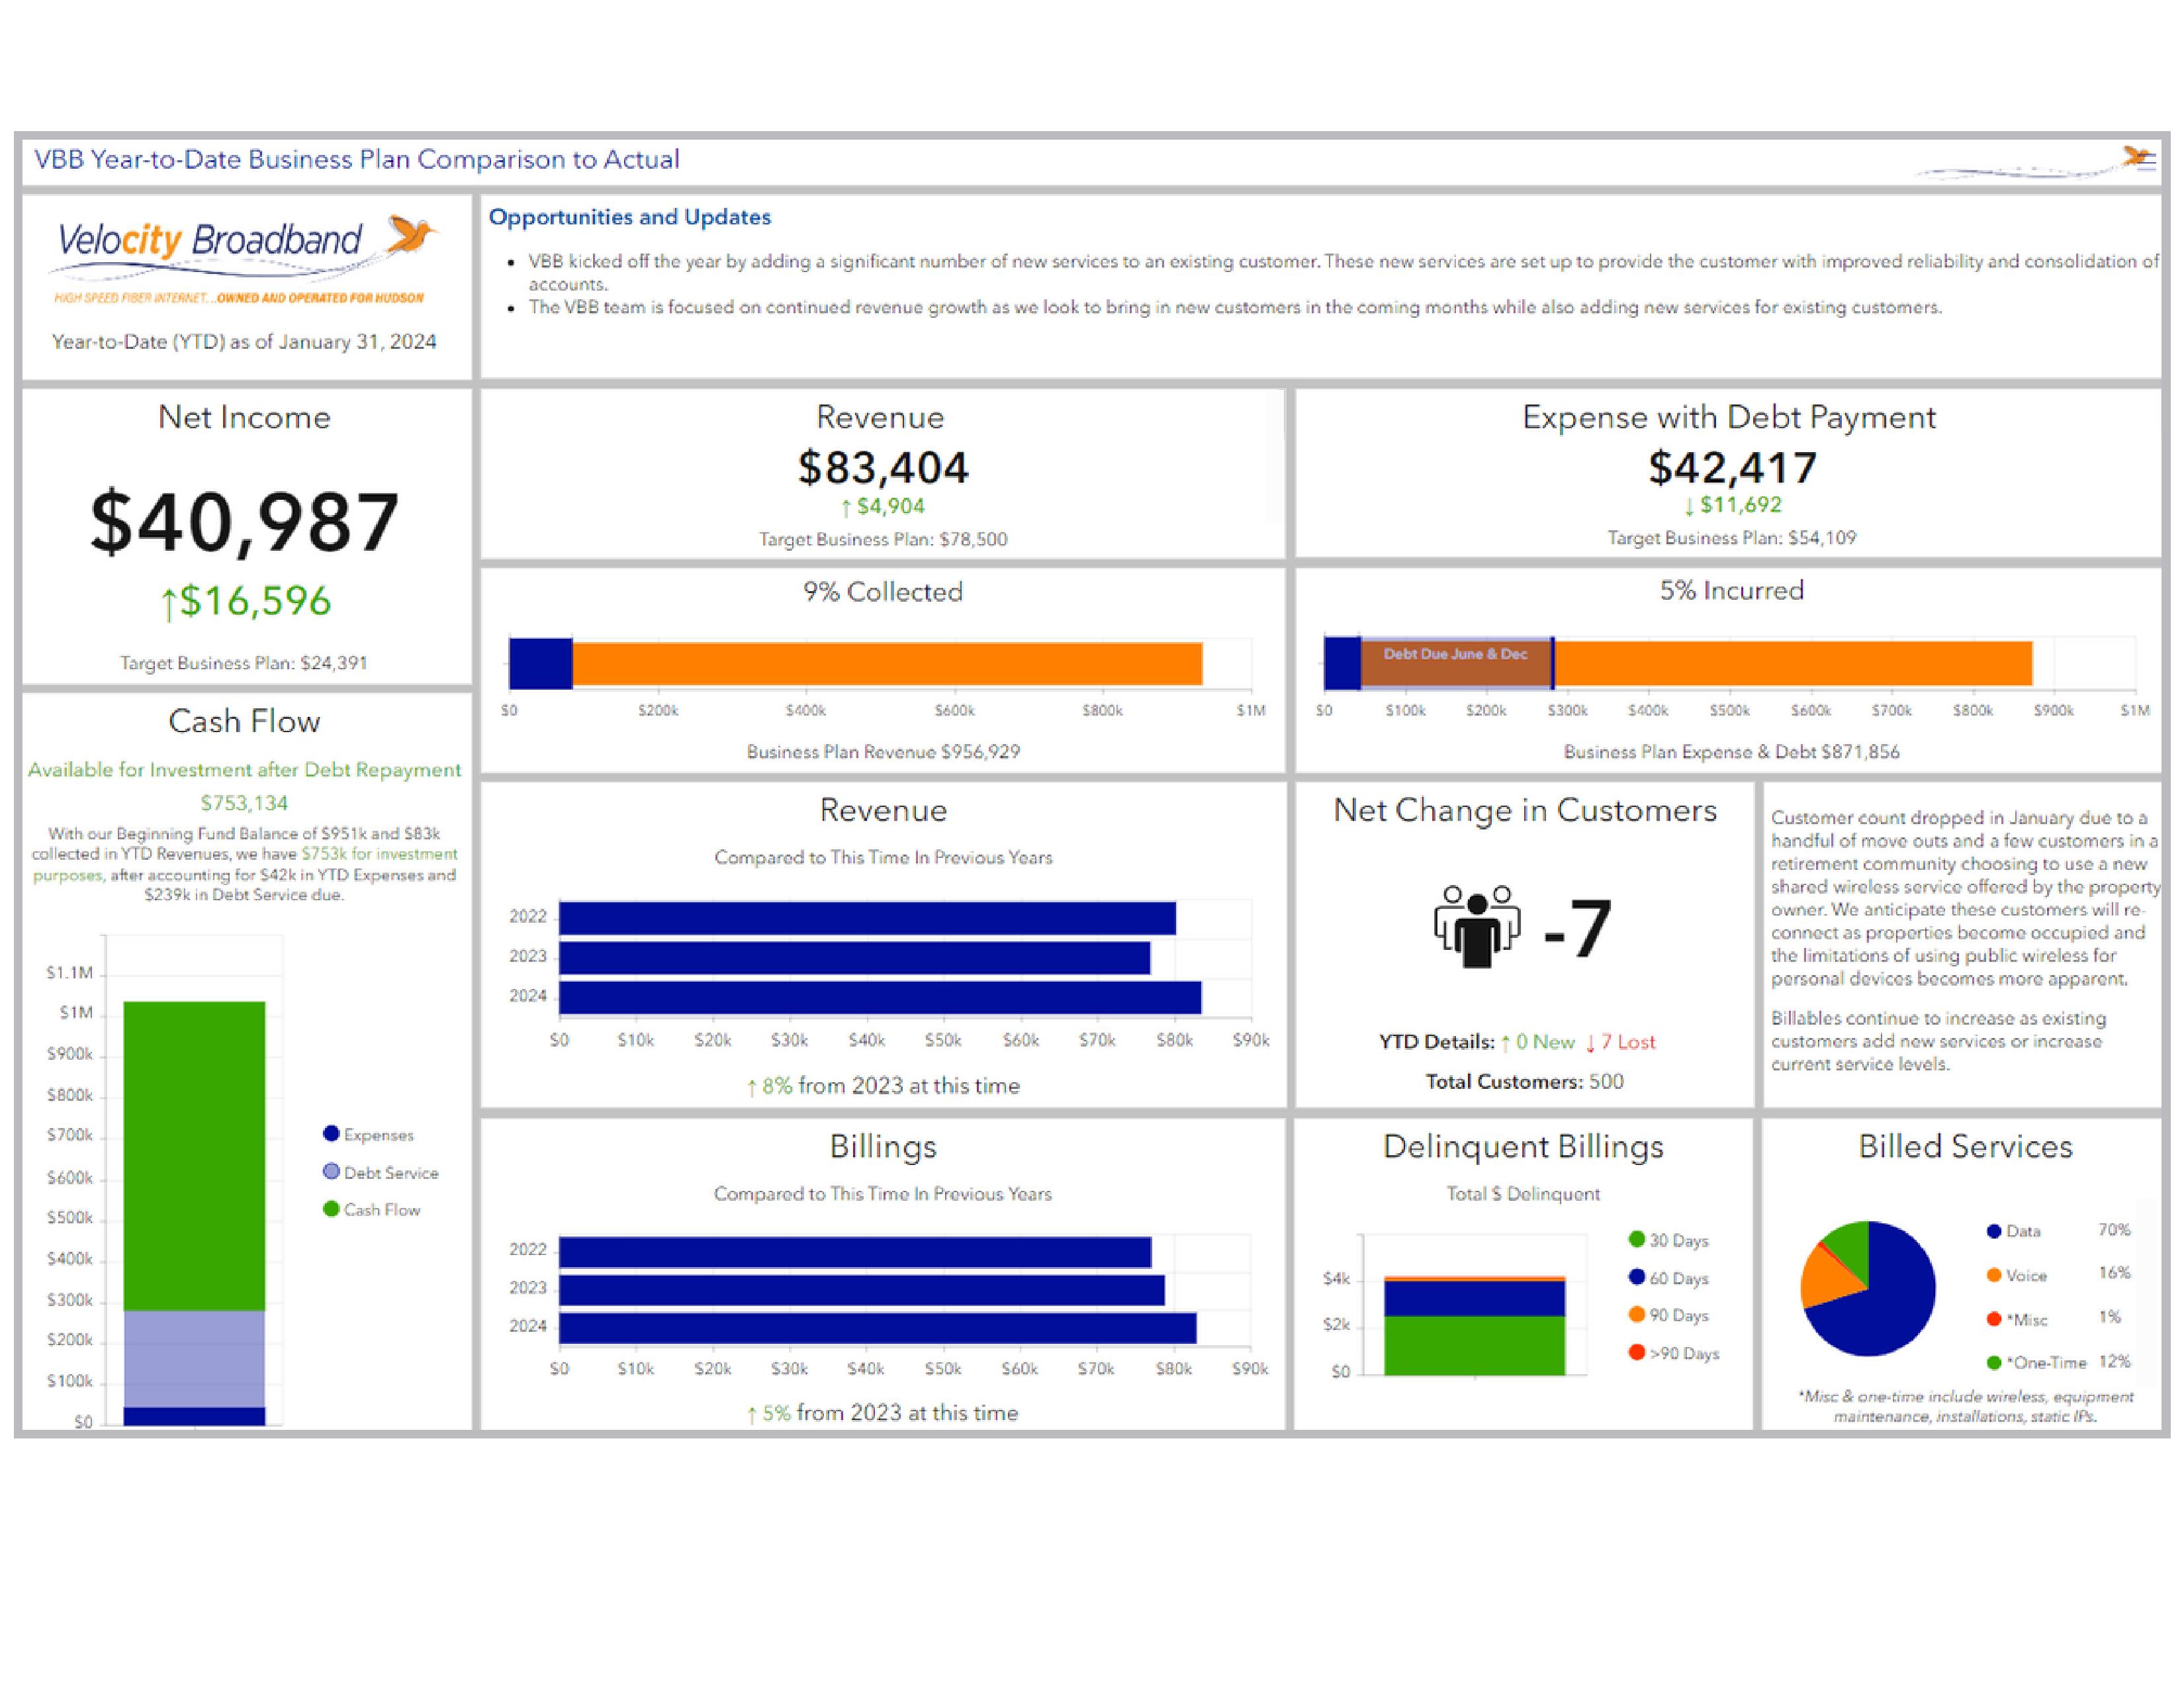Click the Expense value $42,417
This screenshot has width=2184, height=1688.
click(1732, 468)
